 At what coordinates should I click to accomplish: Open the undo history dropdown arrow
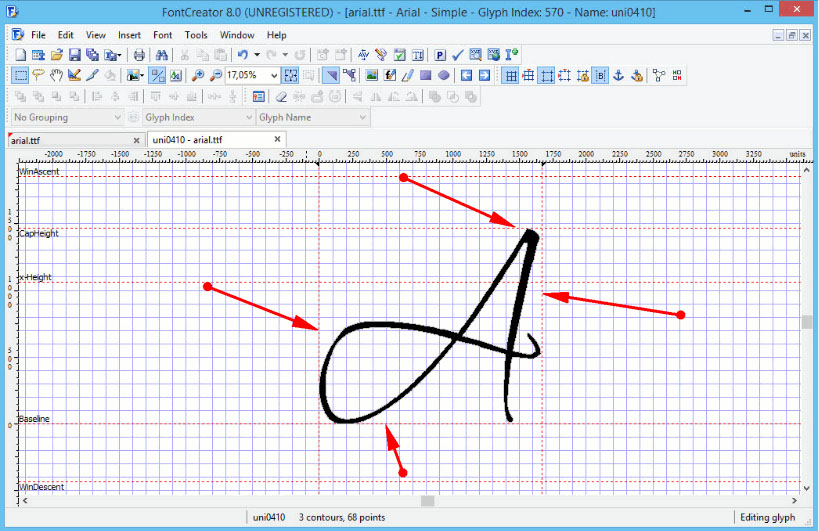pos(257,55)
